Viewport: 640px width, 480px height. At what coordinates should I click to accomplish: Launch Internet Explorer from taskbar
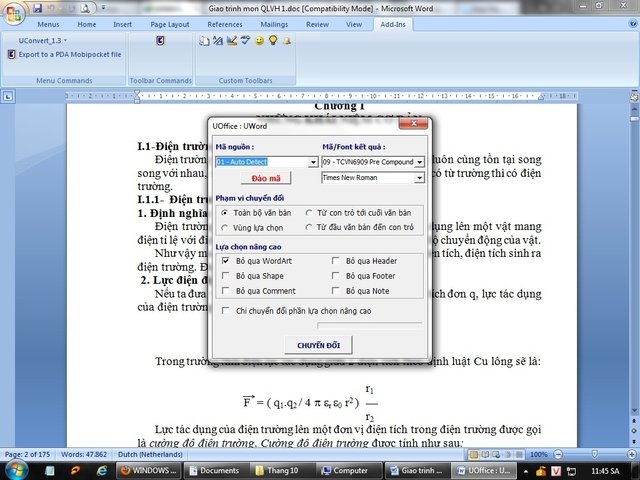click(101, 471)
